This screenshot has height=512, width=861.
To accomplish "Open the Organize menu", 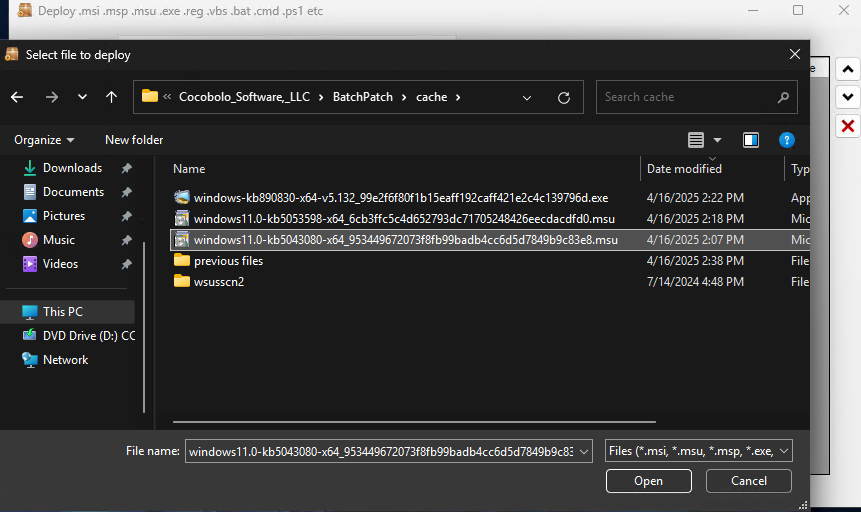I will 44,140.
